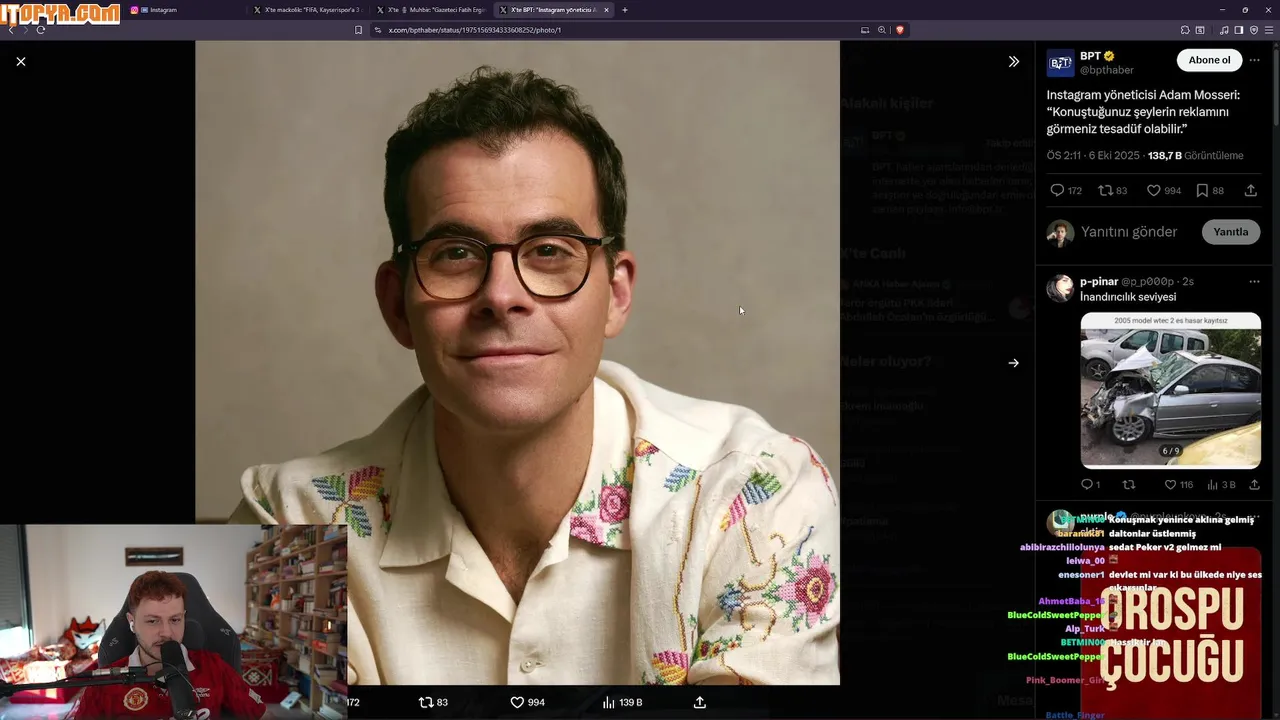
Task: Open the browser hamburger menu
Action: tap(1271, 30)
